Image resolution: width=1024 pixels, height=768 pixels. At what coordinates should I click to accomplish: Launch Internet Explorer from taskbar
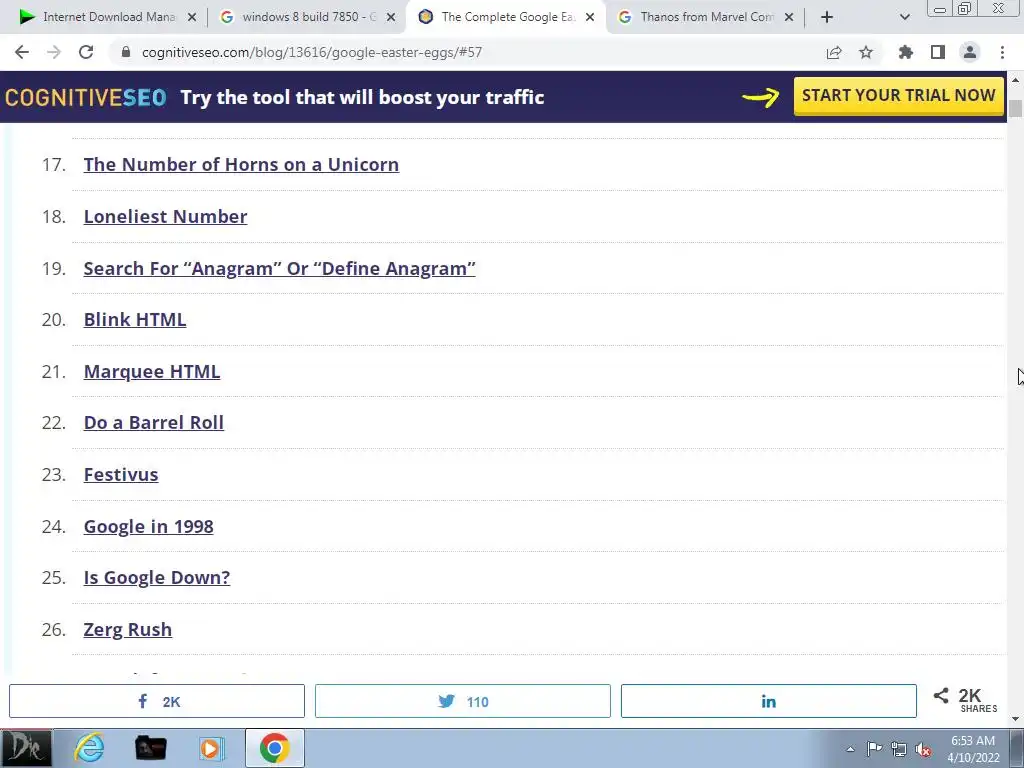(x=89, y=748)
